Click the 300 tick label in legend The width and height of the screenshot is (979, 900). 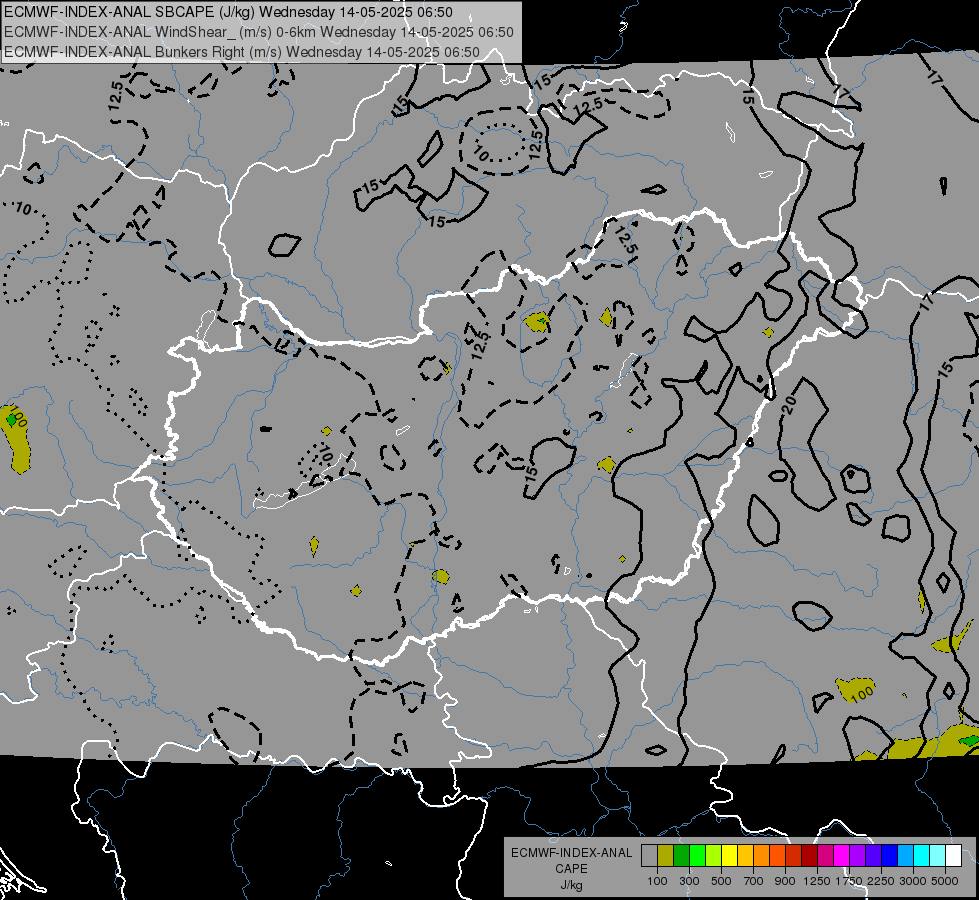(689, 881)
